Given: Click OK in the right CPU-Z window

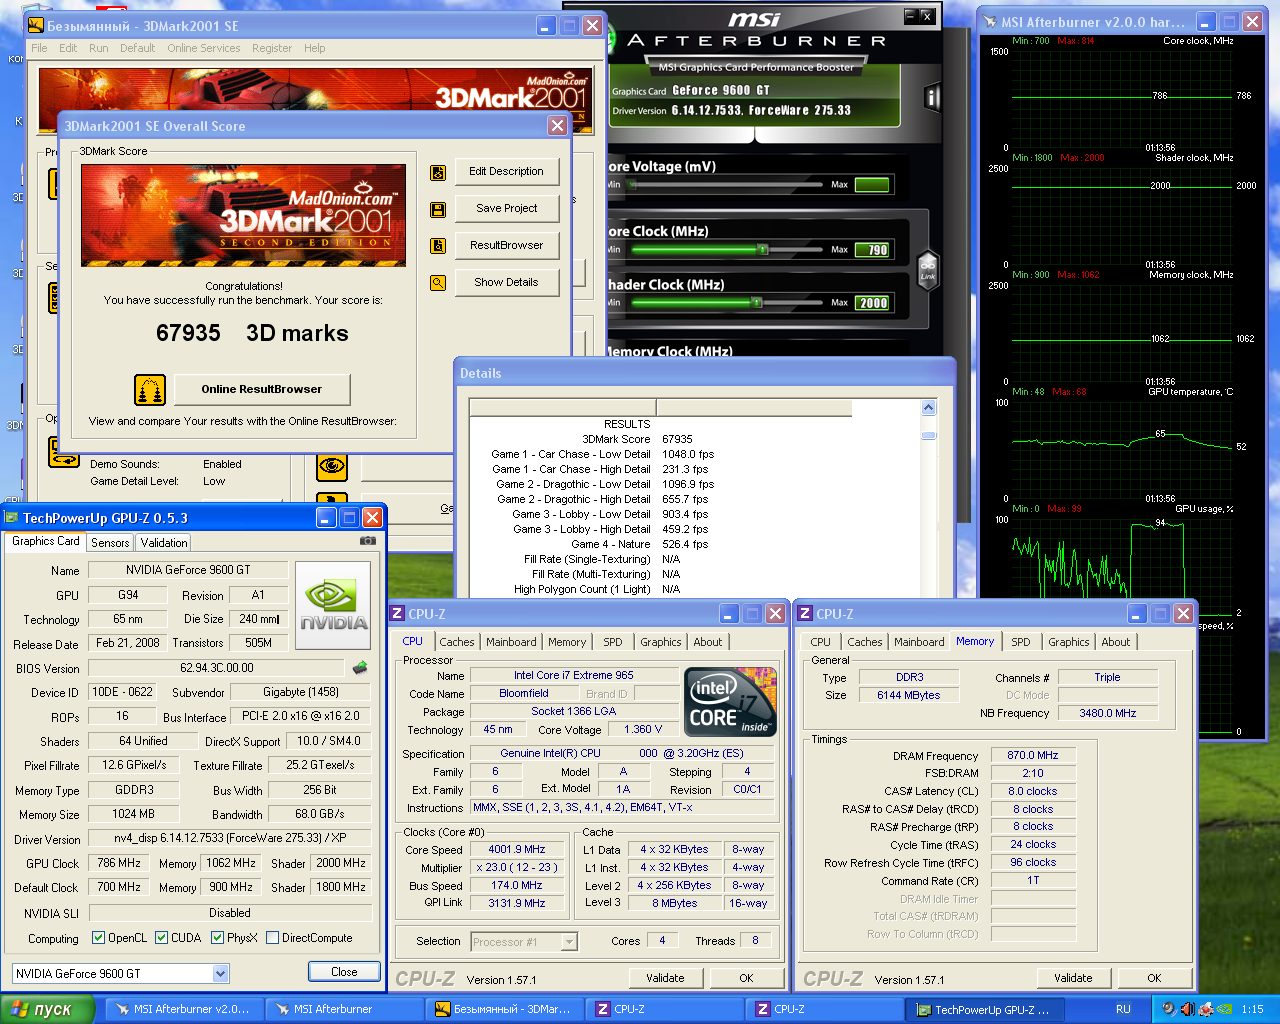Looking at the screenshot, I should tap(1154, 978).
